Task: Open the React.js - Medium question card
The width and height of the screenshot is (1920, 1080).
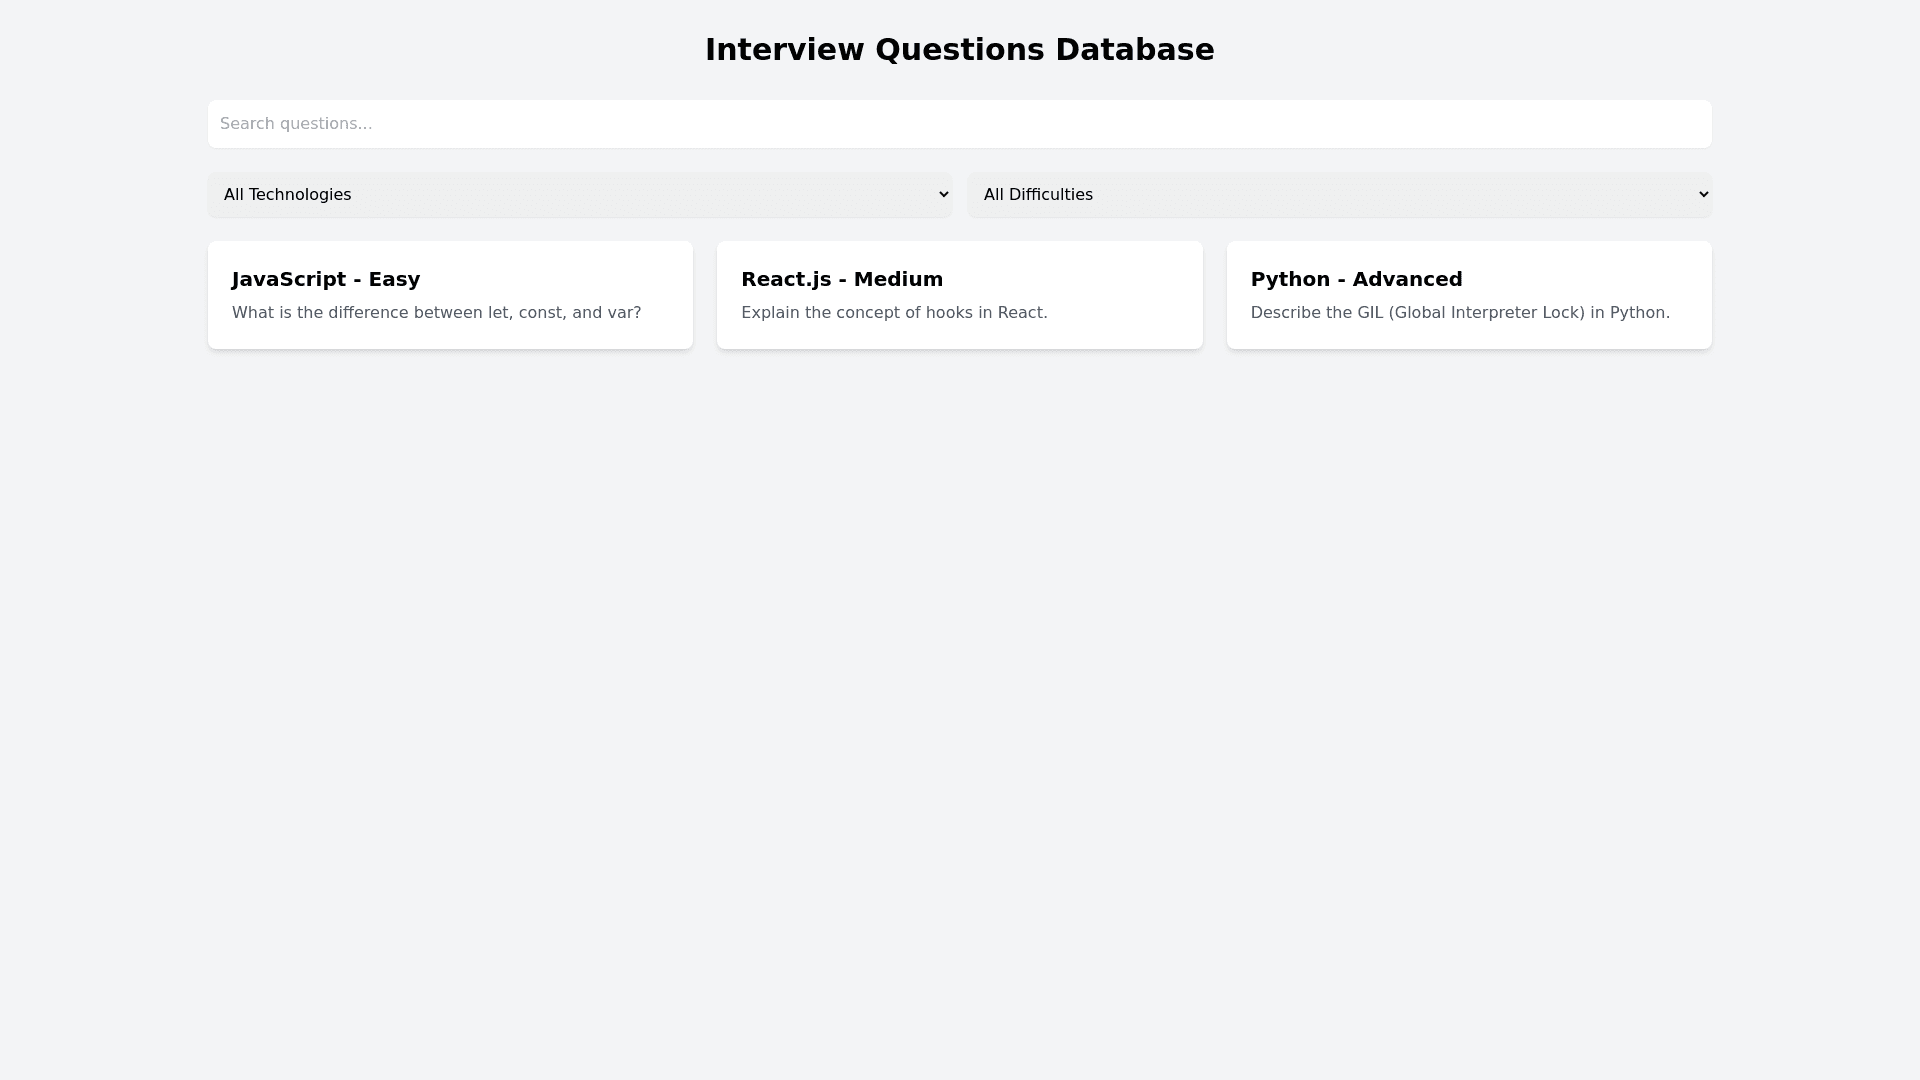Action: [x=959, y=295]
